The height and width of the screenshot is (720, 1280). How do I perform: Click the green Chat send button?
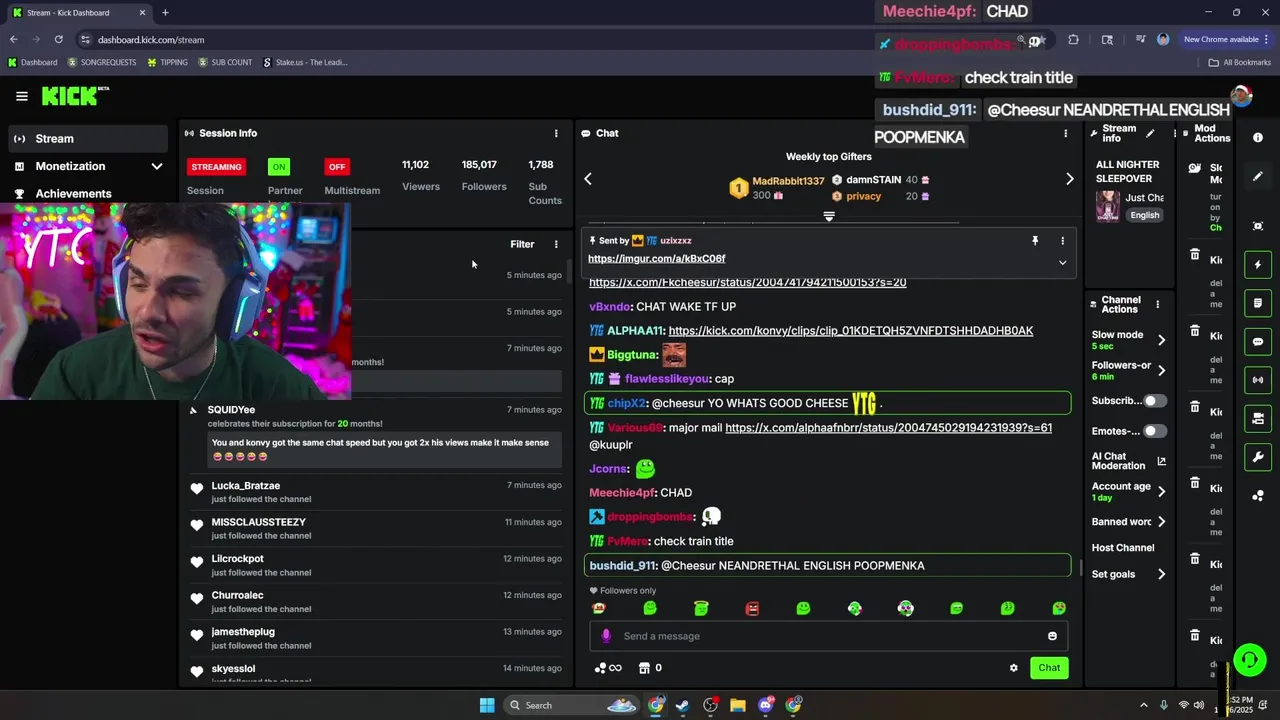pos(1049,668)
